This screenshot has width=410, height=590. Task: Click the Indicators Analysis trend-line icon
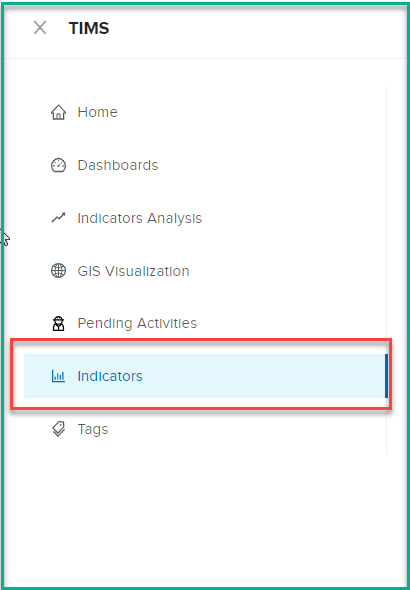click(58, 218)
